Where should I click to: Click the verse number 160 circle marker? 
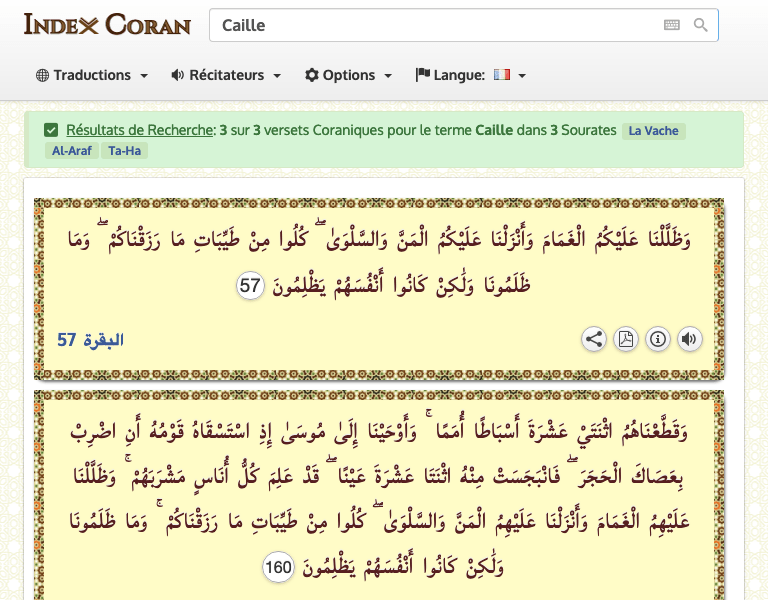point(278,568)
